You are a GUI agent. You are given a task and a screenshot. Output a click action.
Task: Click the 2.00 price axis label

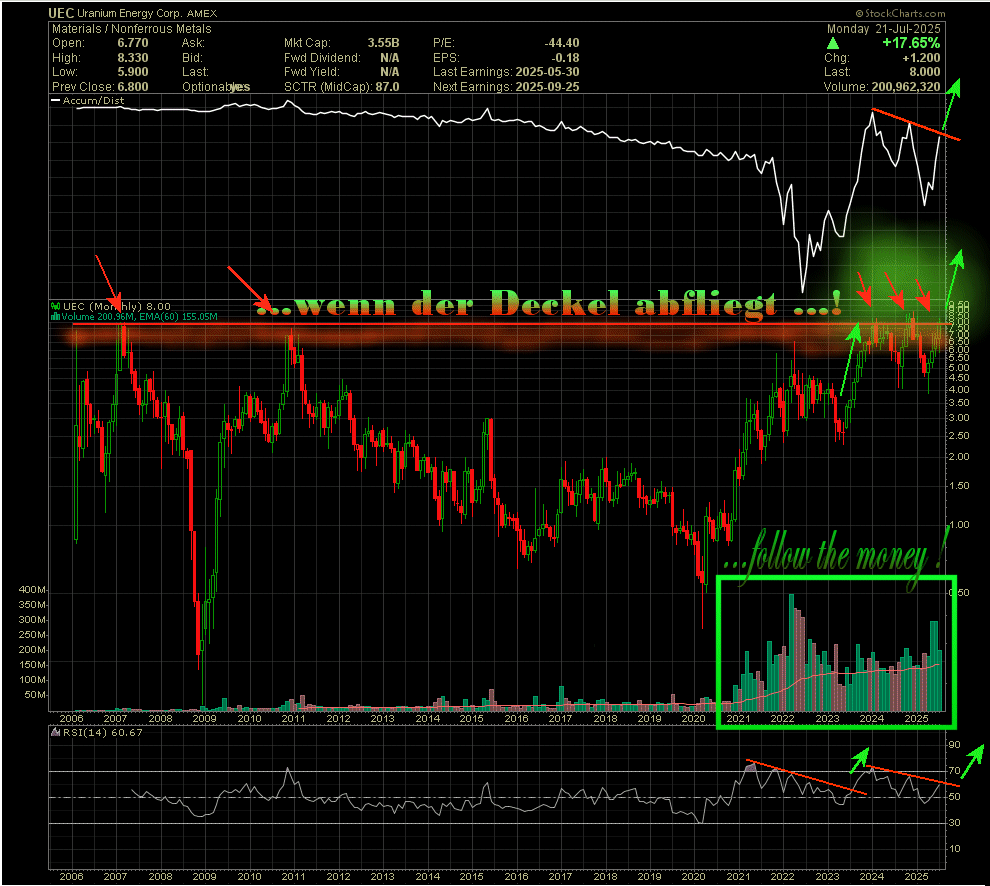coord(960,457)
